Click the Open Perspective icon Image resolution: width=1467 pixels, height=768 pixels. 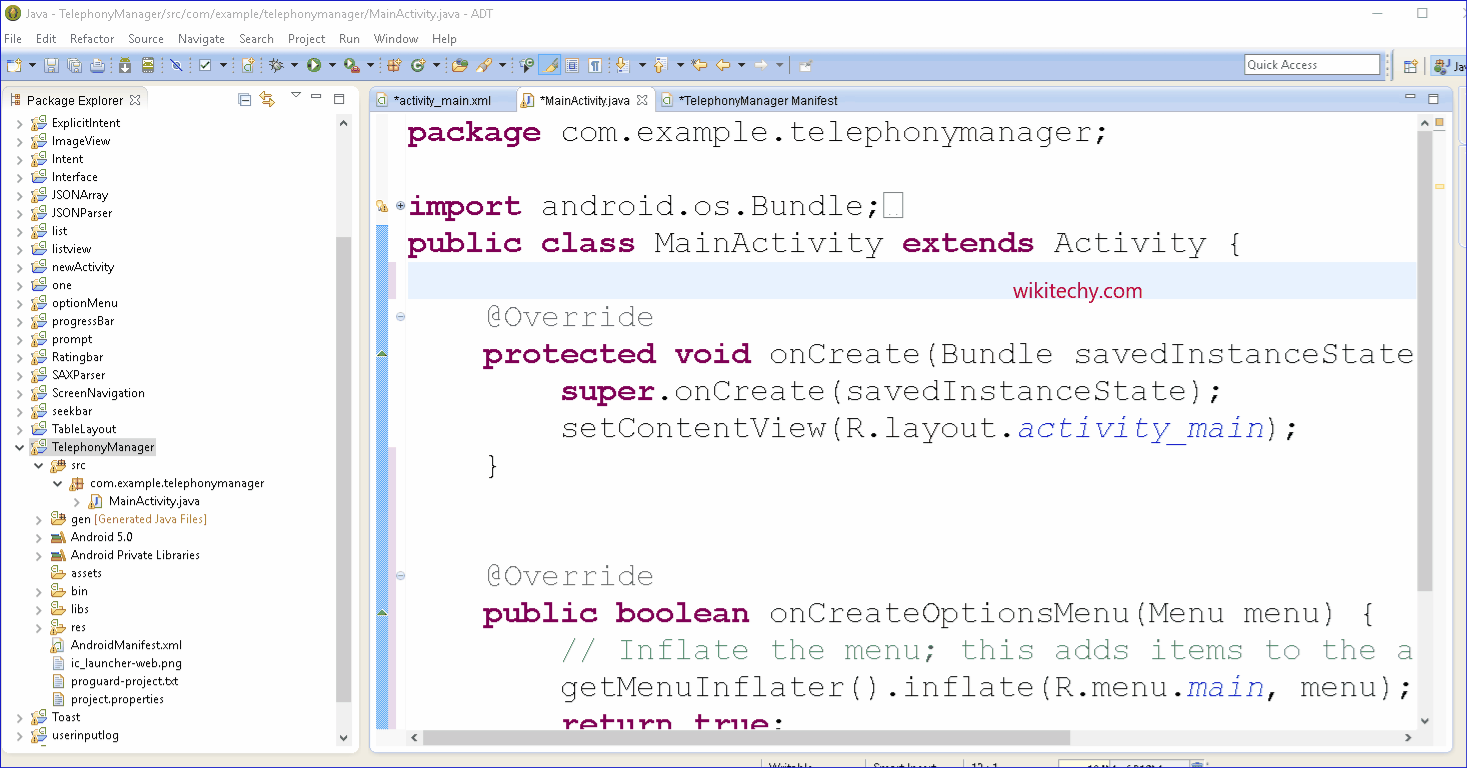click(1410, 66)
